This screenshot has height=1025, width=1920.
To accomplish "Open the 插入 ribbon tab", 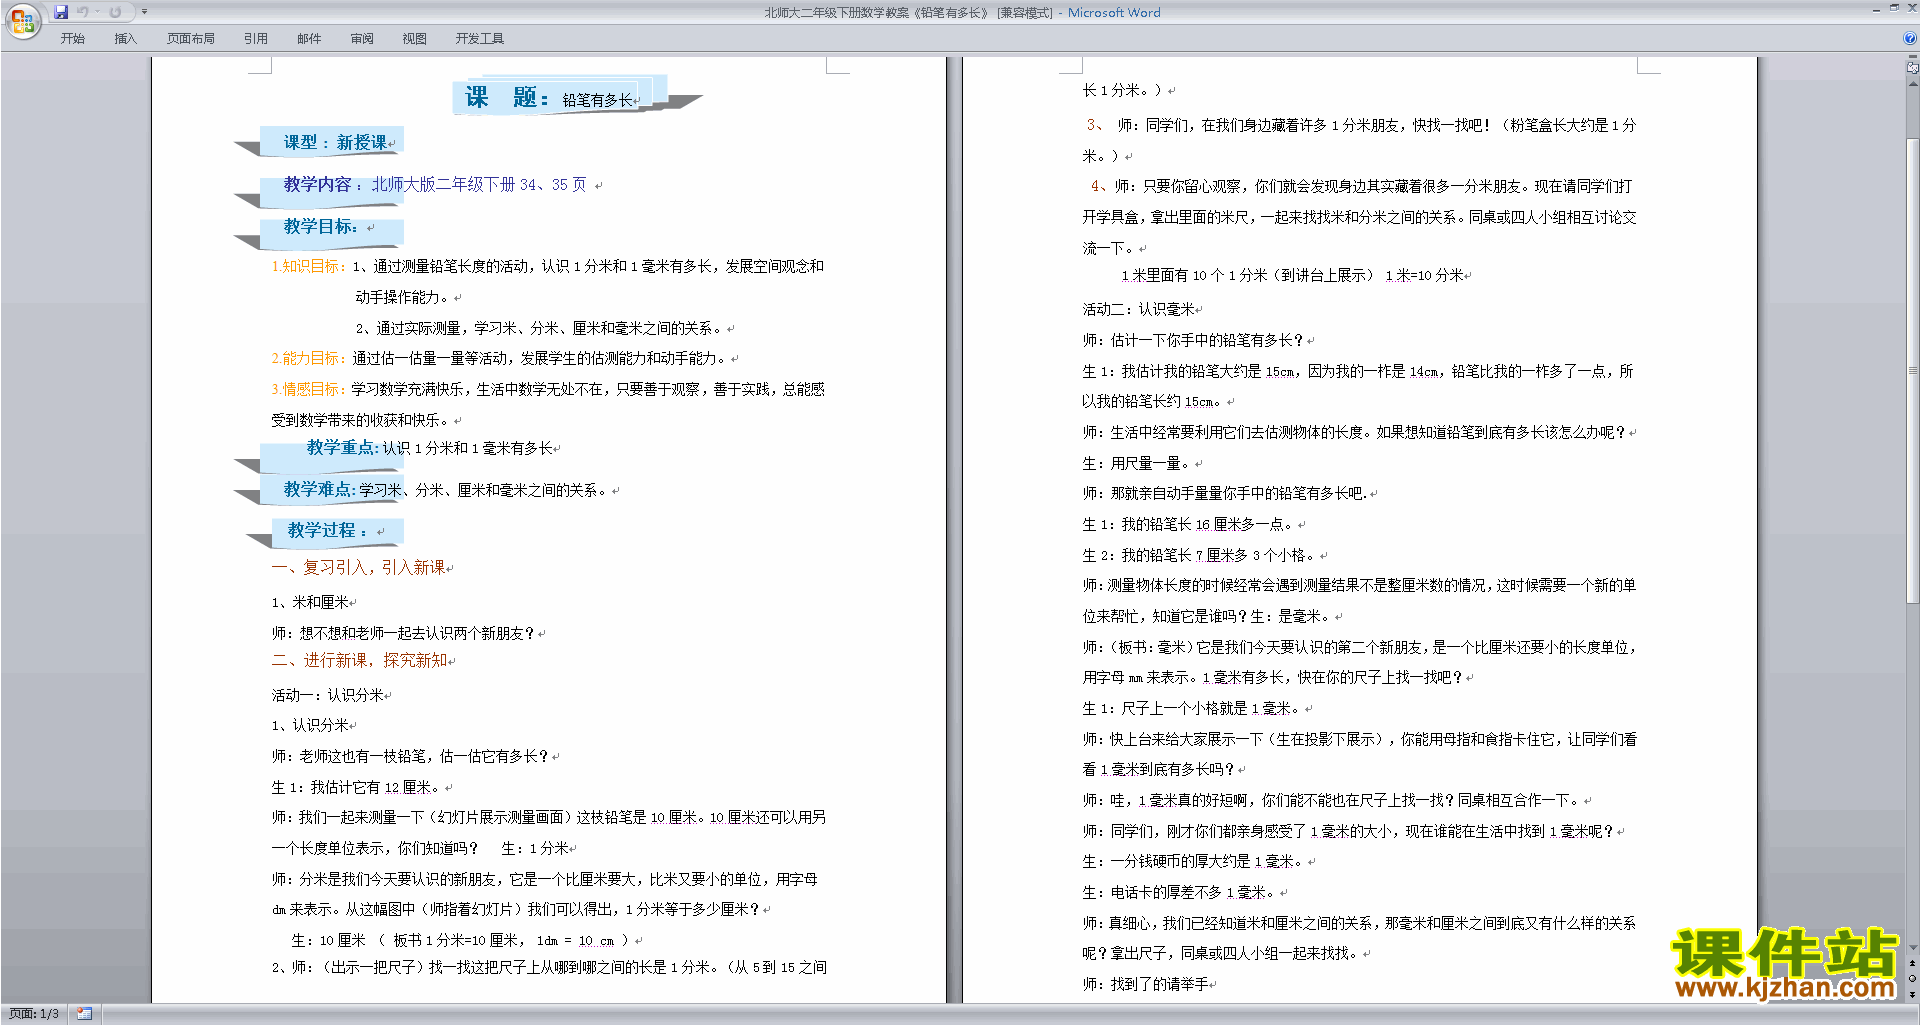I will (125, 39).
